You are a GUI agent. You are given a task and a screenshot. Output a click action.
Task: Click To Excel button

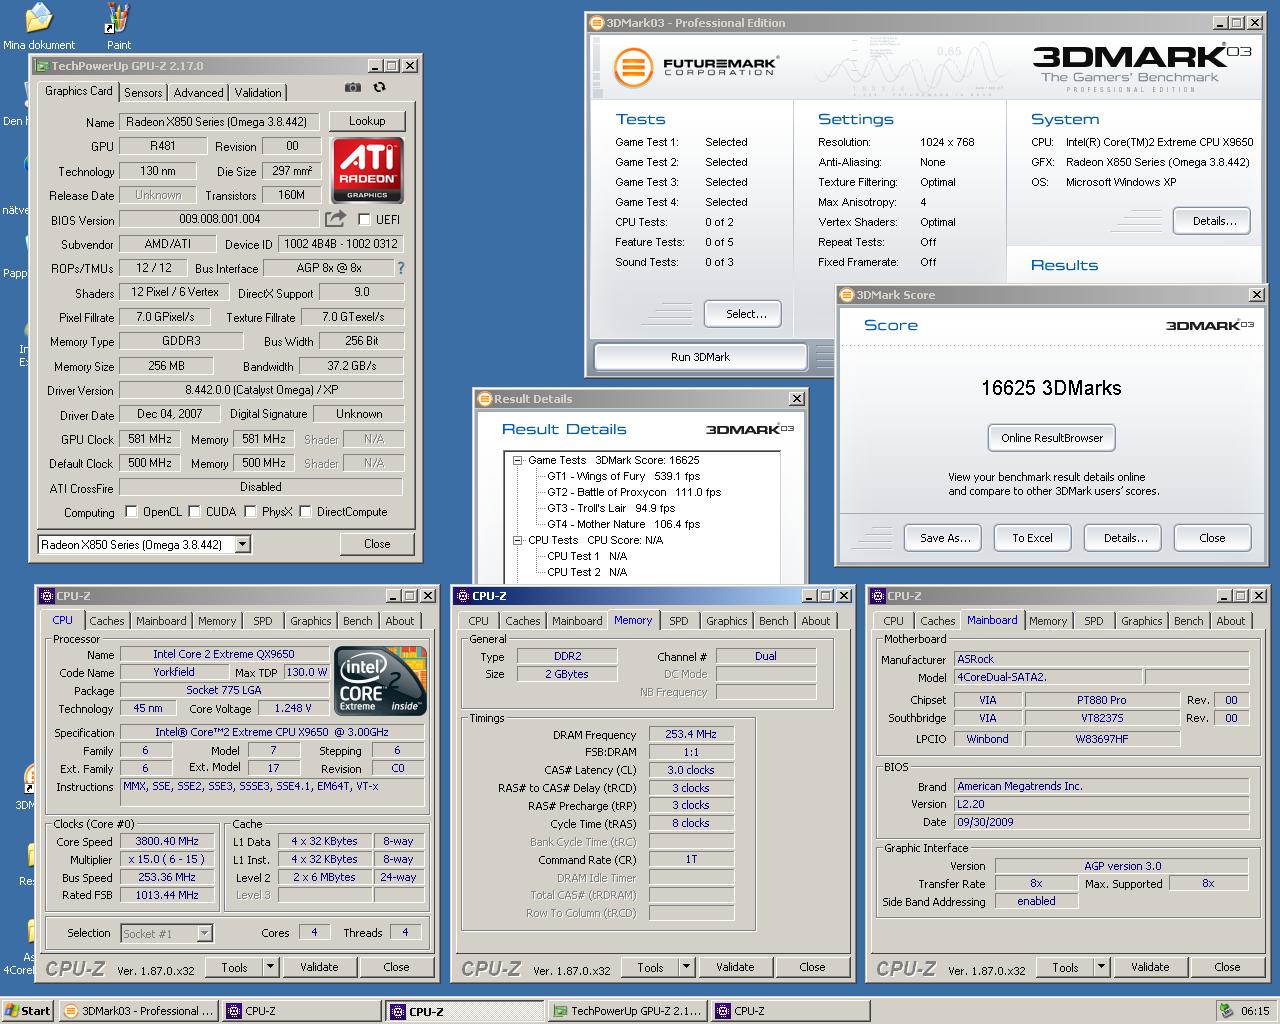[x=1032, y=538]
